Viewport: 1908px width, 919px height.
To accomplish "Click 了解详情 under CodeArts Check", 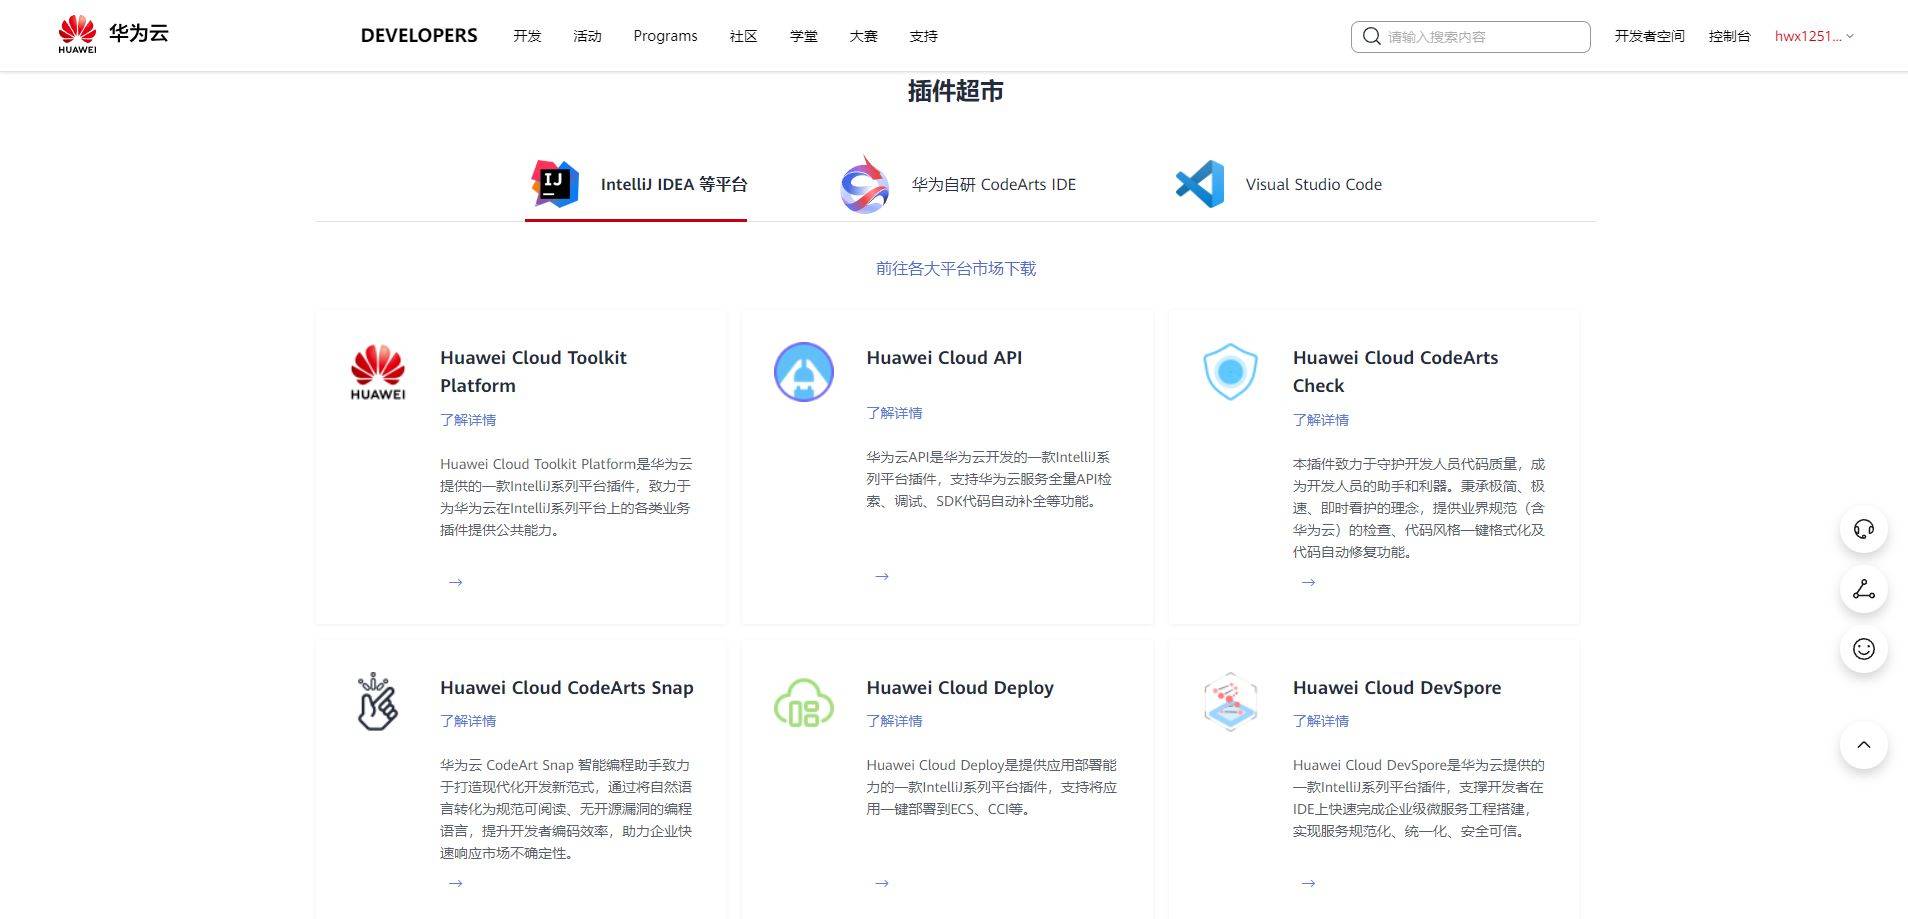I will click(1321, 420).
